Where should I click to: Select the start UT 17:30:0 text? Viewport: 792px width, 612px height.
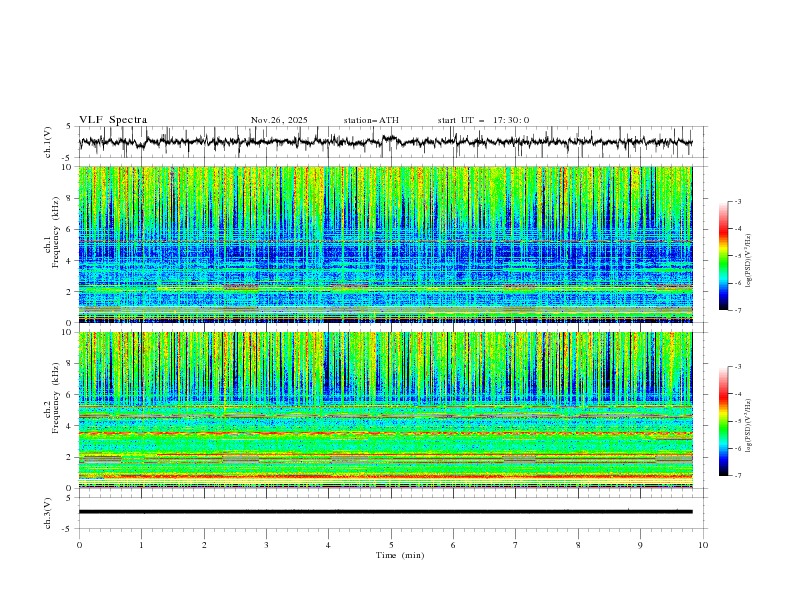483,120
